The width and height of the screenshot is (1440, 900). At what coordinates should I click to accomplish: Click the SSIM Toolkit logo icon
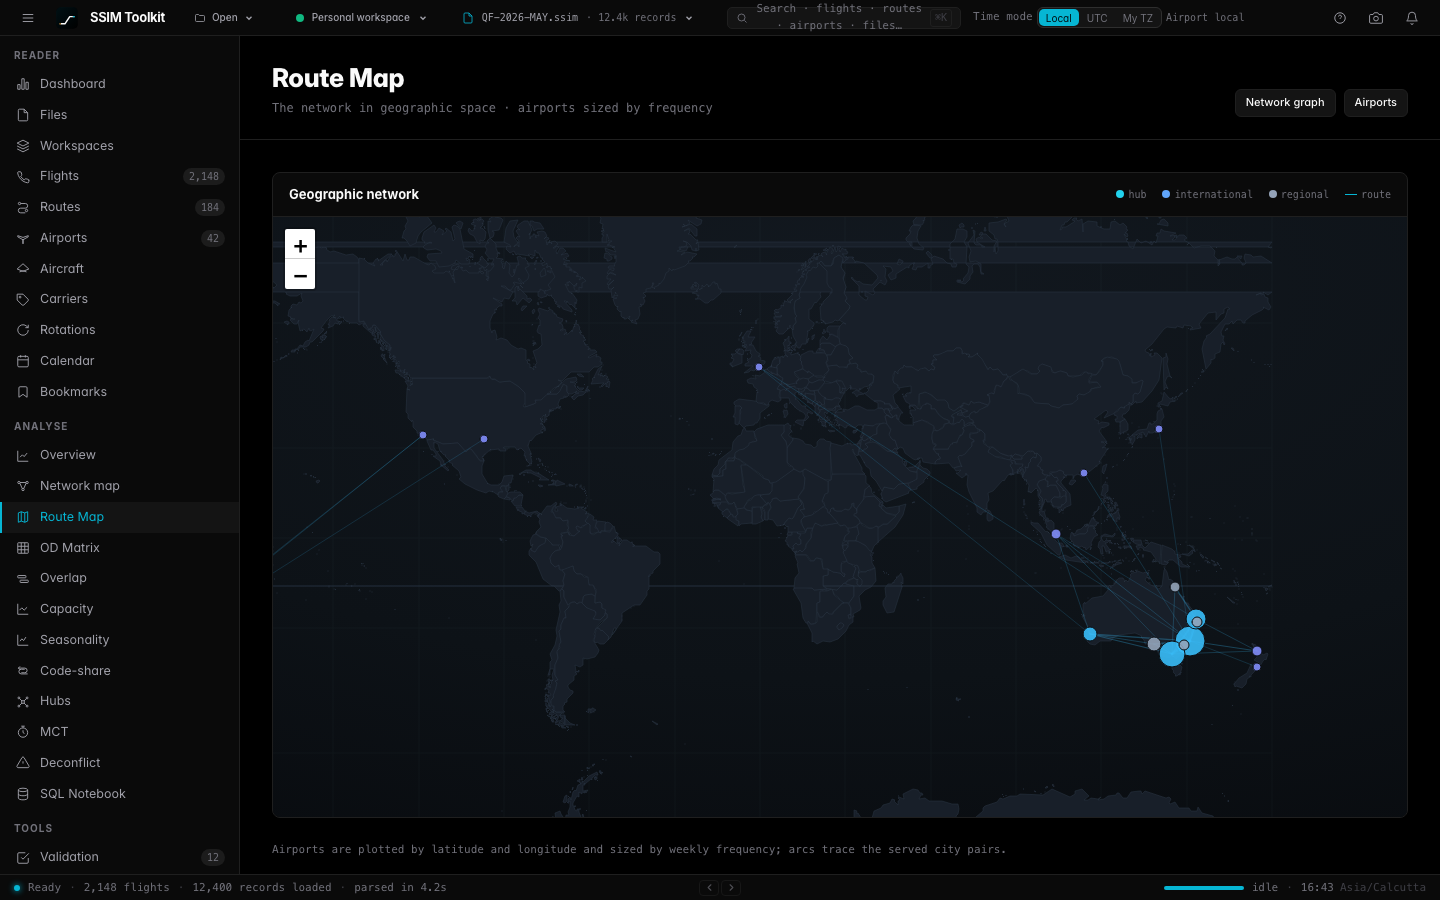[67, 18]
